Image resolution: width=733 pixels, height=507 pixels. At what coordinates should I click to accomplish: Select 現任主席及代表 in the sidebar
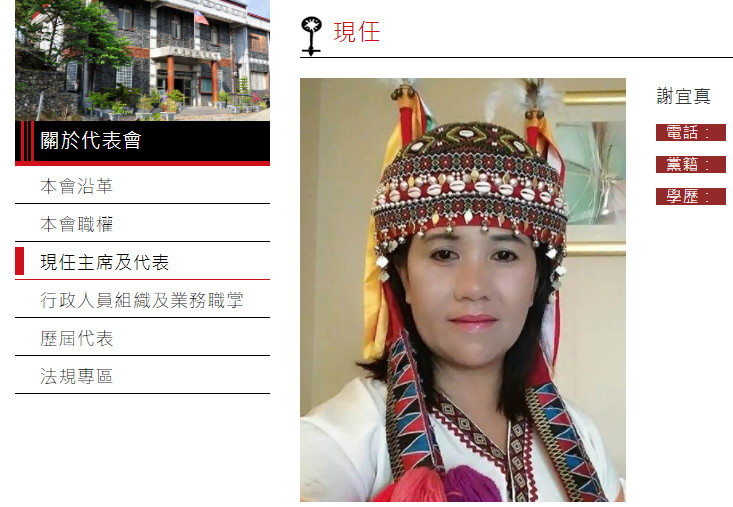(104, 262)
